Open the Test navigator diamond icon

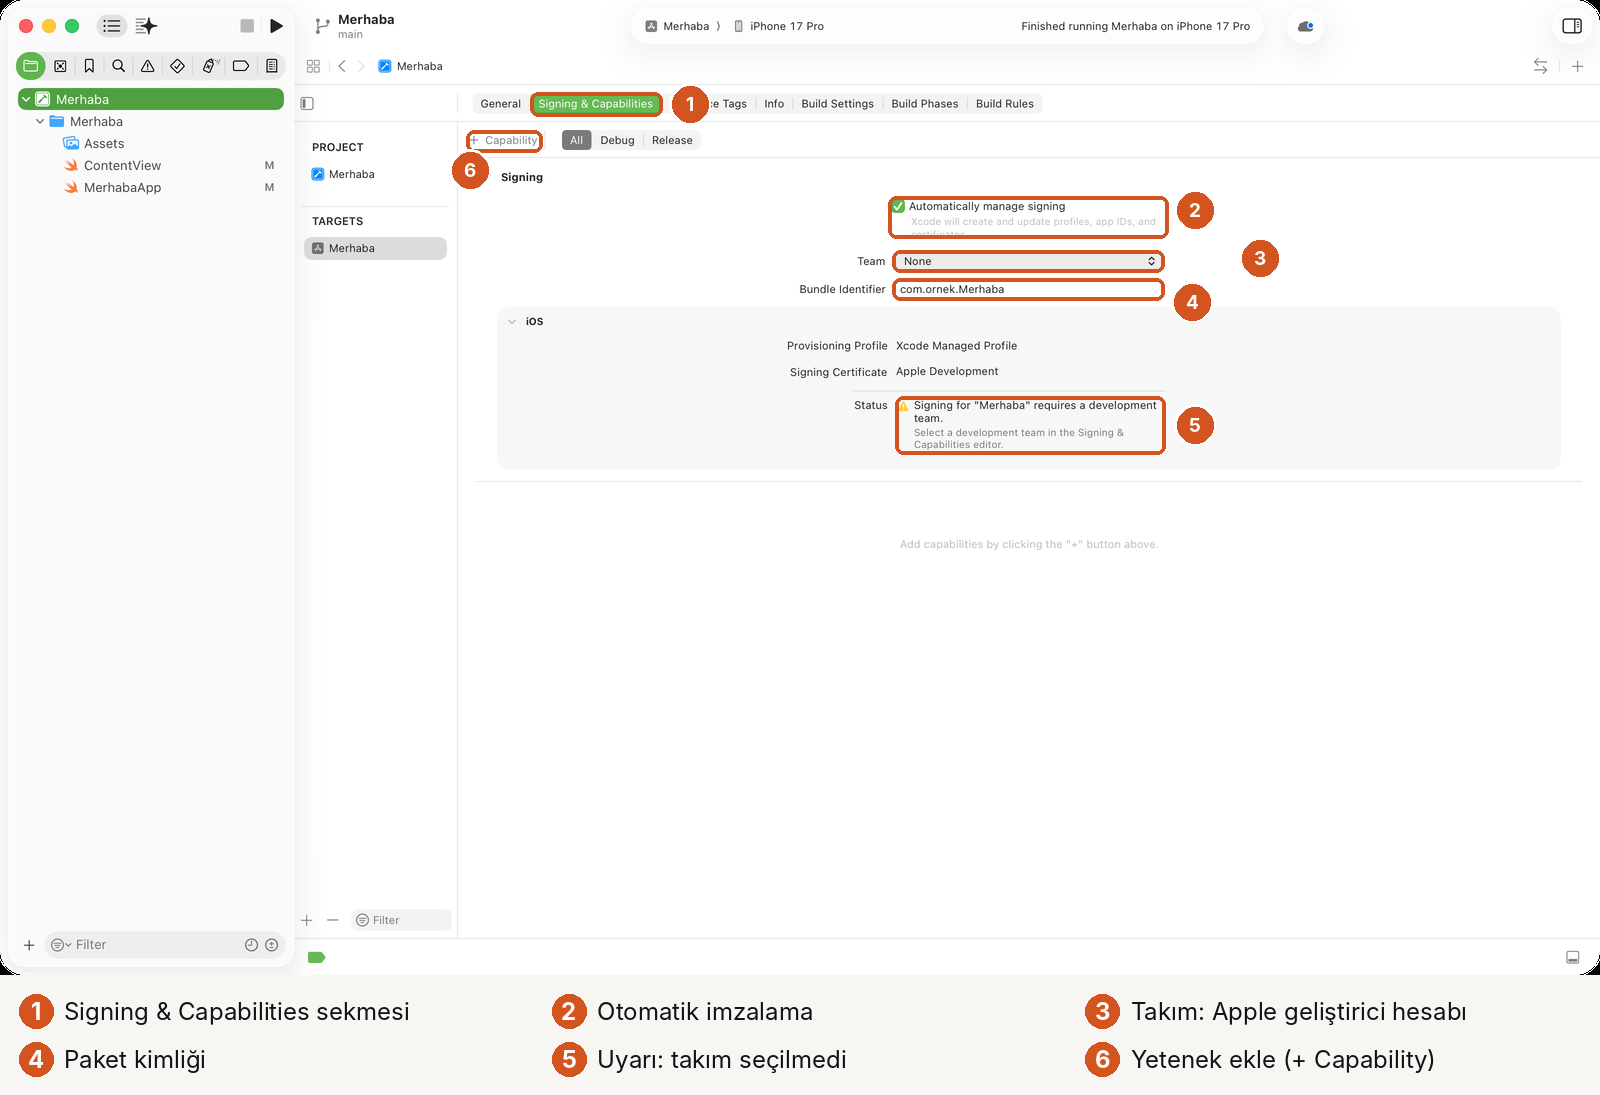point(177,66)
